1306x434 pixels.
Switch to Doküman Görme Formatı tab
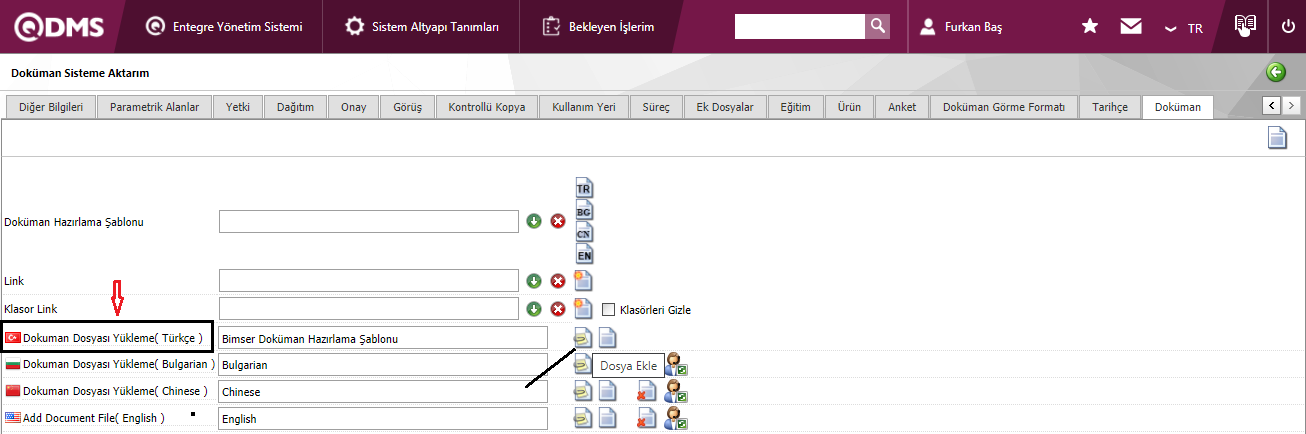click(x=1004, y=107)
